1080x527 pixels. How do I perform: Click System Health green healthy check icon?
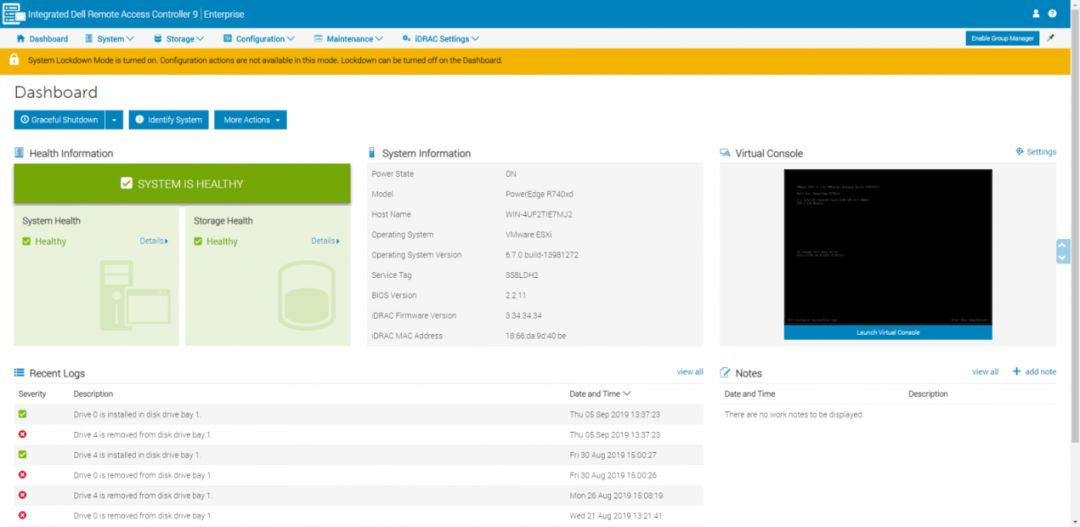[x=26, y=241]
